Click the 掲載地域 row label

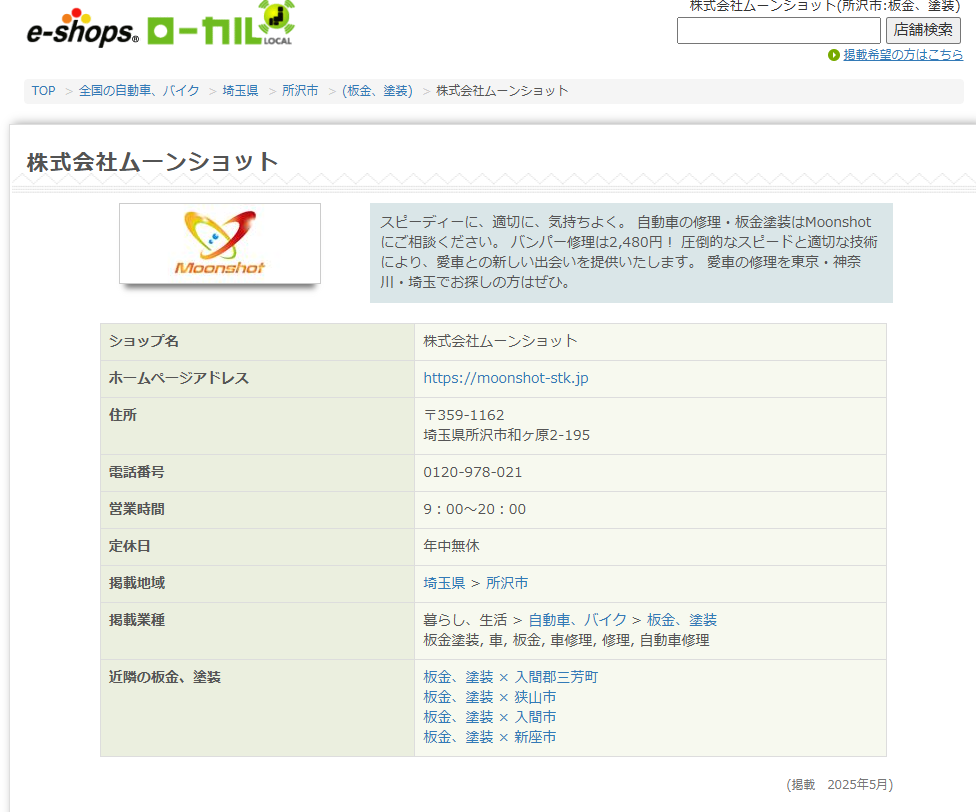(136, 583)
